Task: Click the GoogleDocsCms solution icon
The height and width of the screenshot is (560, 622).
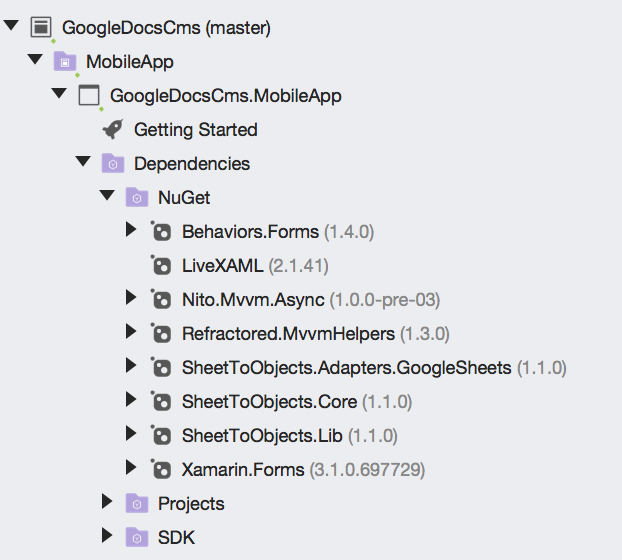Action: click(41, 27)
